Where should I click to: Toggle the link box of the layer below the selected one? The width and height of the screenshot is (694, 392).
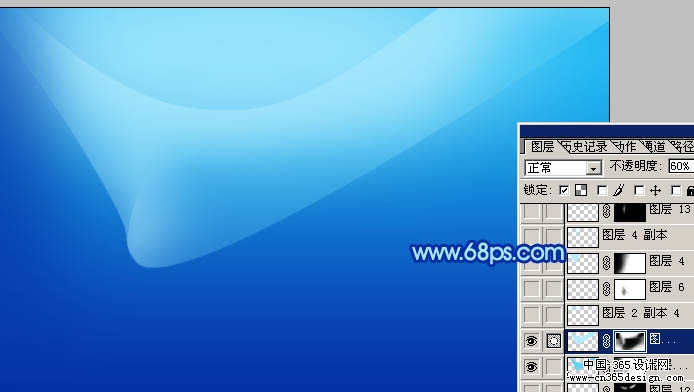pyautogui.click(x=553, y=367)
